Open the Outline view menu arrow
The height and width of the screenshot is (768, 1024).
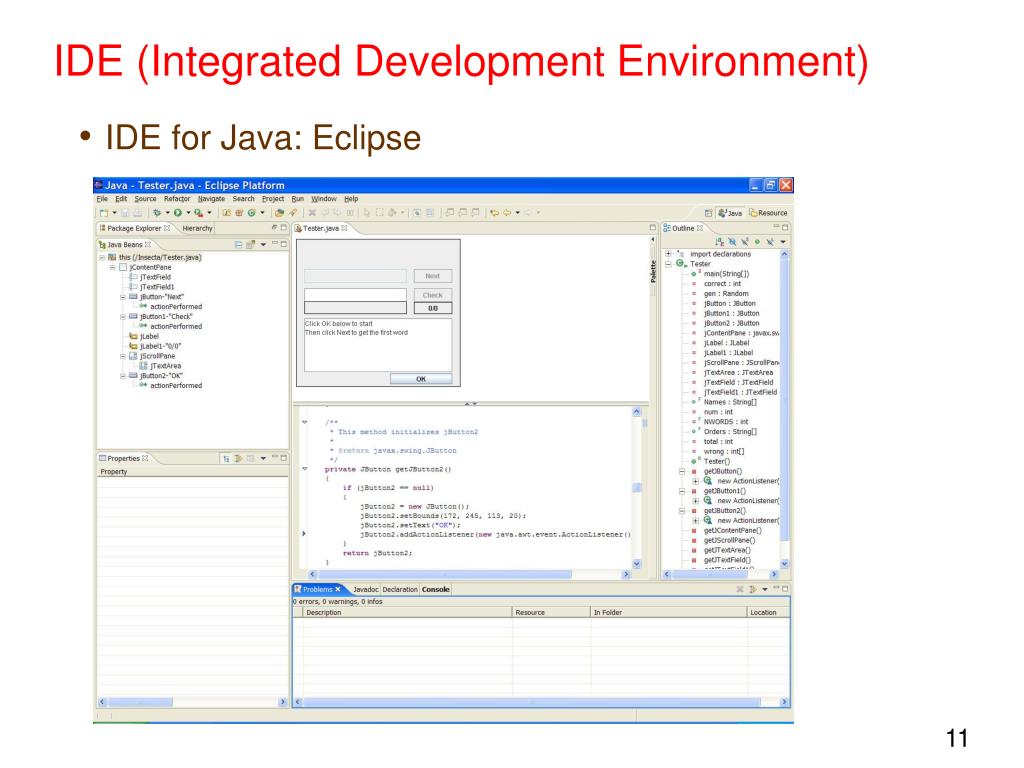tap(783, 242)
